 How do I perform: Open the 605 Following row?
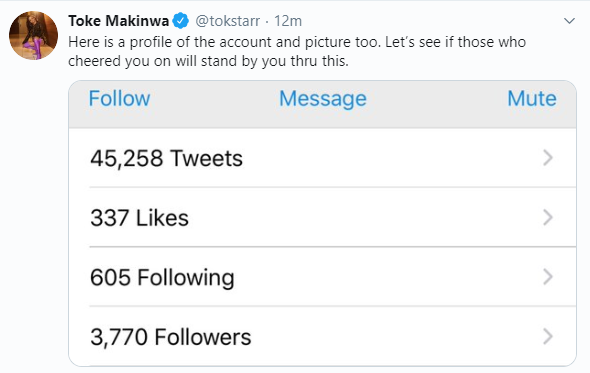click(x=322, y=277)
